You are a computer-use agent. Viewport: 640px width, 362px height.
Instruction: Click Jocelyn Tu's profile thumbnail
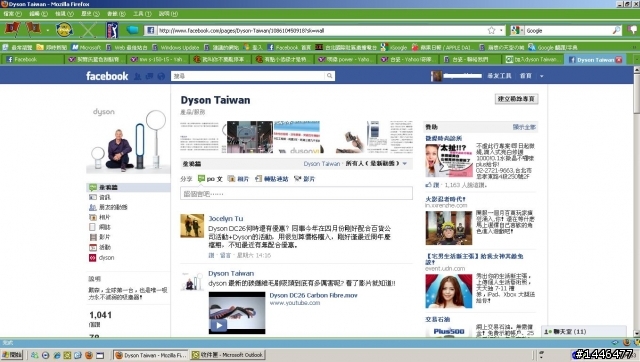point(192,226)
